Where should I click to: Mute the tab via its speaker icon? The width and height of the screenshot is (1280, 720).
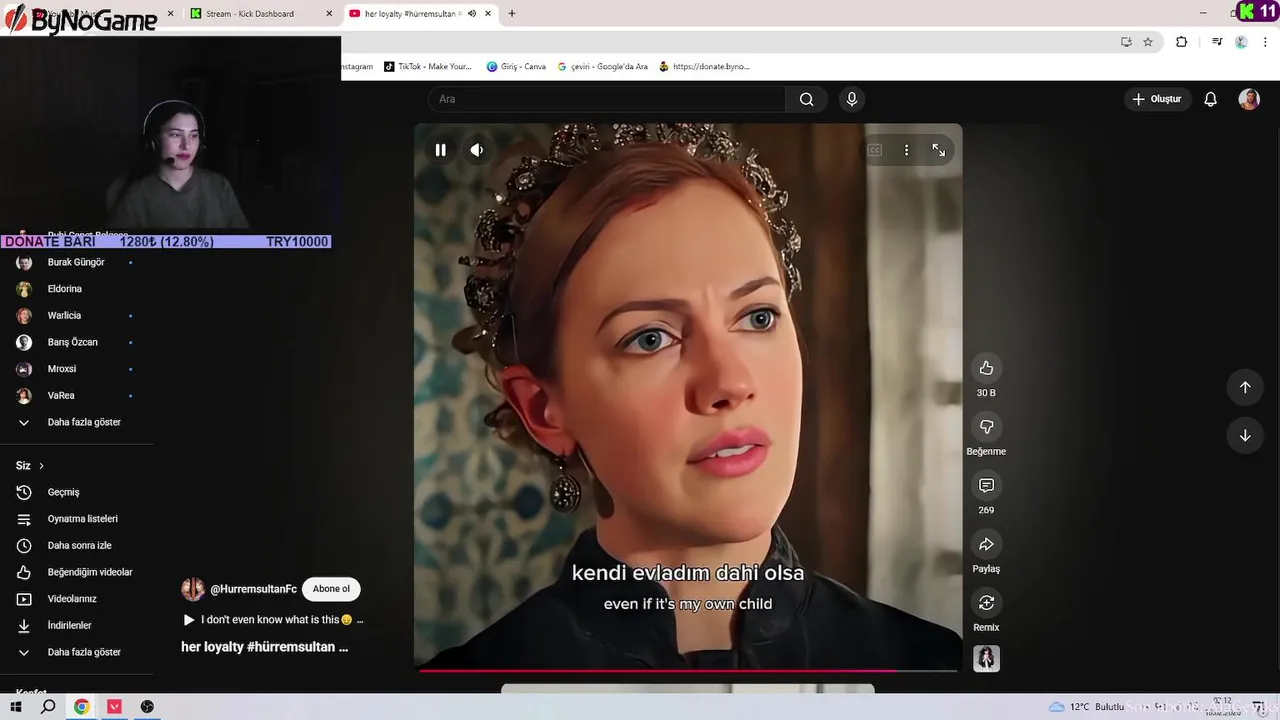point(472,14)
